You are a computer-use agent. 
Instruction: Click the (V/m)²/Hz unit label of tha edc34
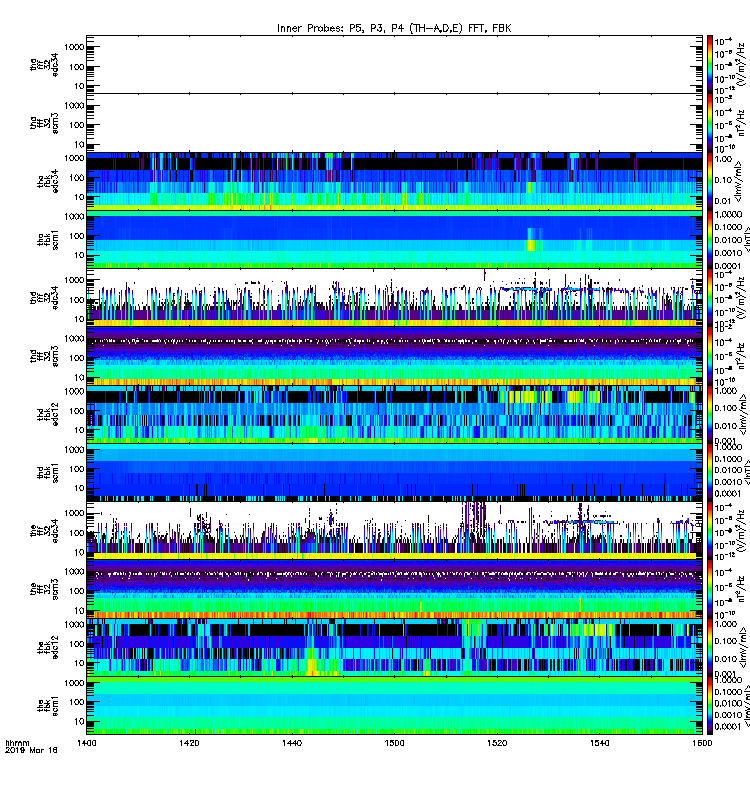coord(741,63)
